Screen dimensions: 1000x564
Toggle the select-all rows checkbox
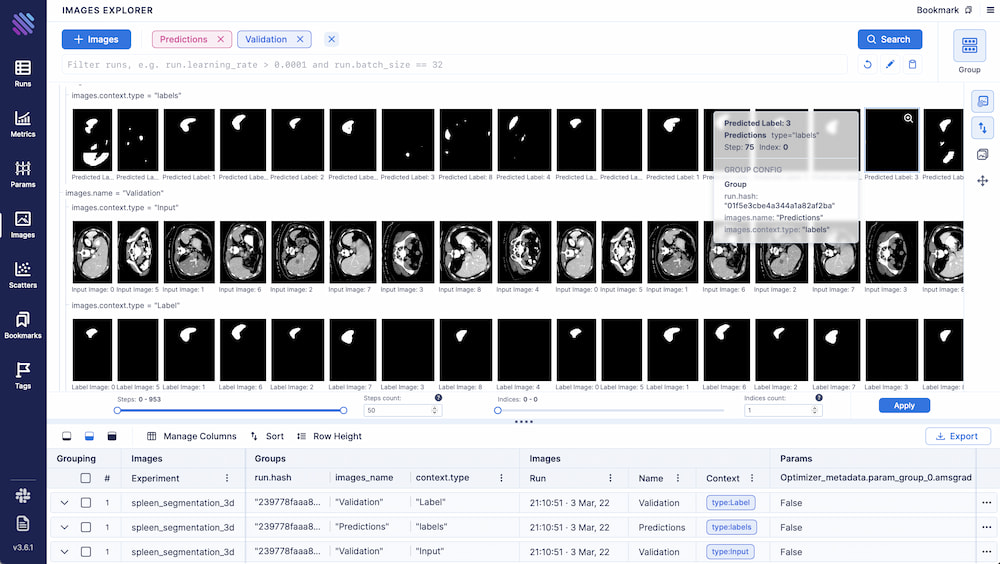85,478
